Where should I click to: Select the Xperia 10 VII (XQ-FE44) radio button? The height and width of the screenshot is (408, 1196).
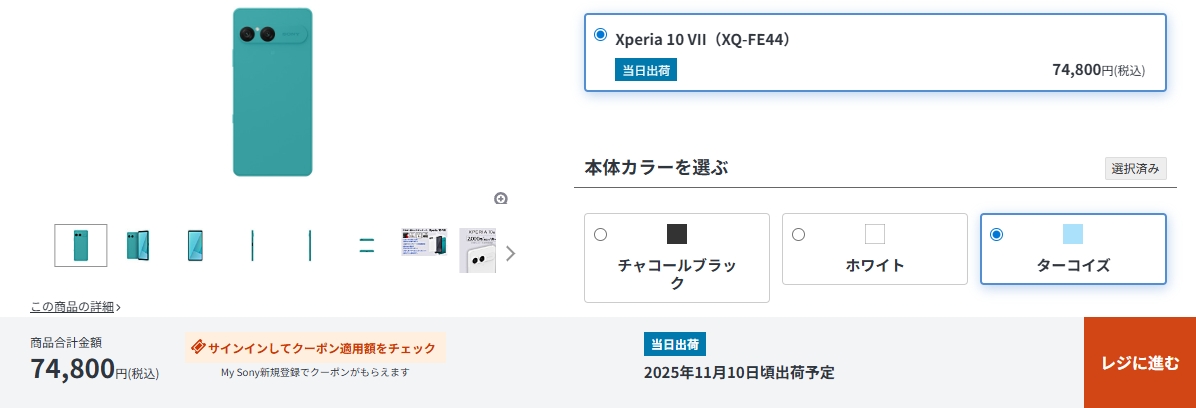click(x=600, y=35)
